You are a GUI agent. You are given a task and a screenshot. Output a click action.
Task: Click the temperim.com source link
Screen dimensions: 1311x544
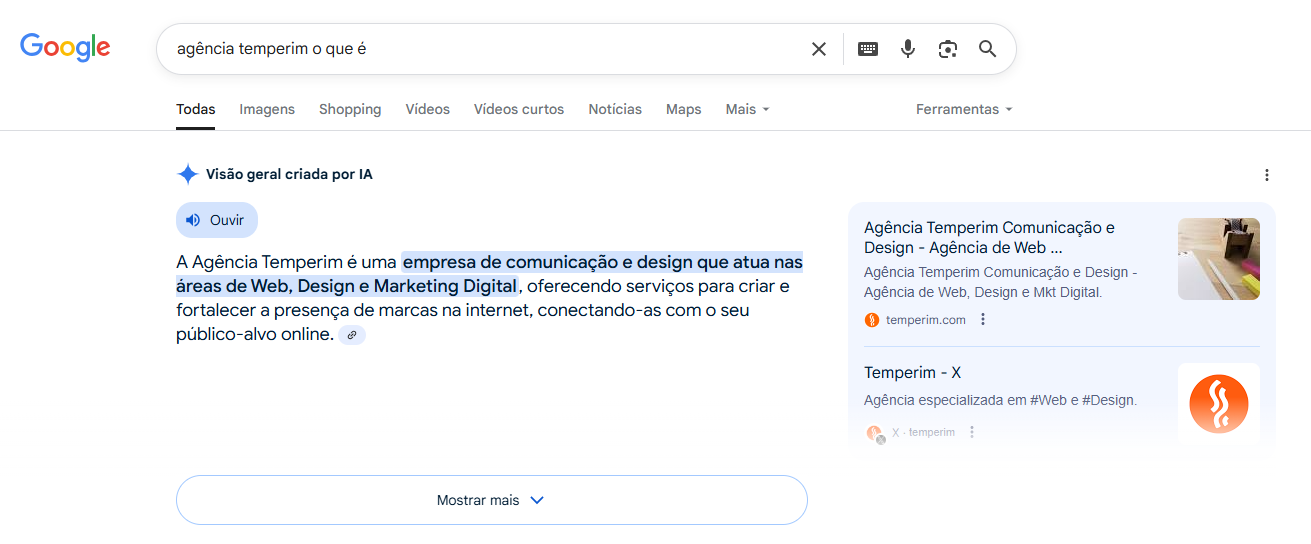pos(926,320)
